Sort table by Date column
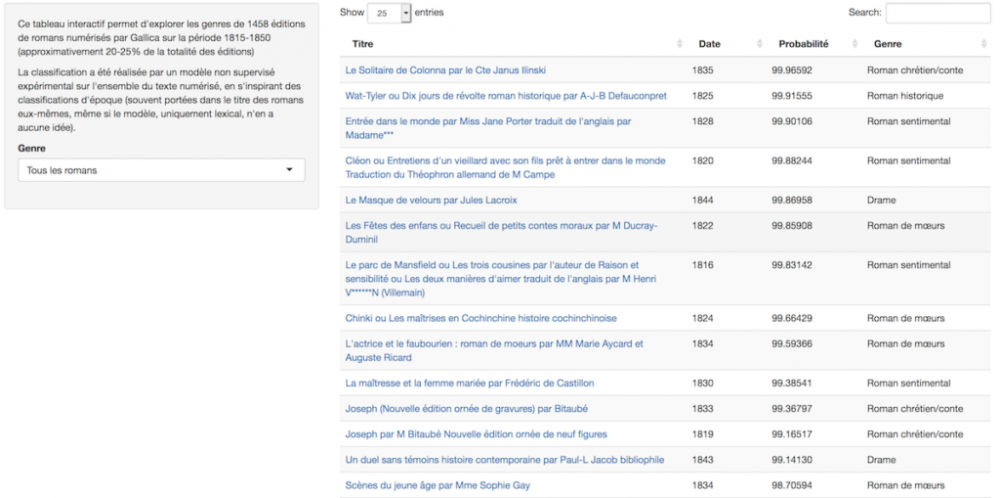 pos(728,44)
